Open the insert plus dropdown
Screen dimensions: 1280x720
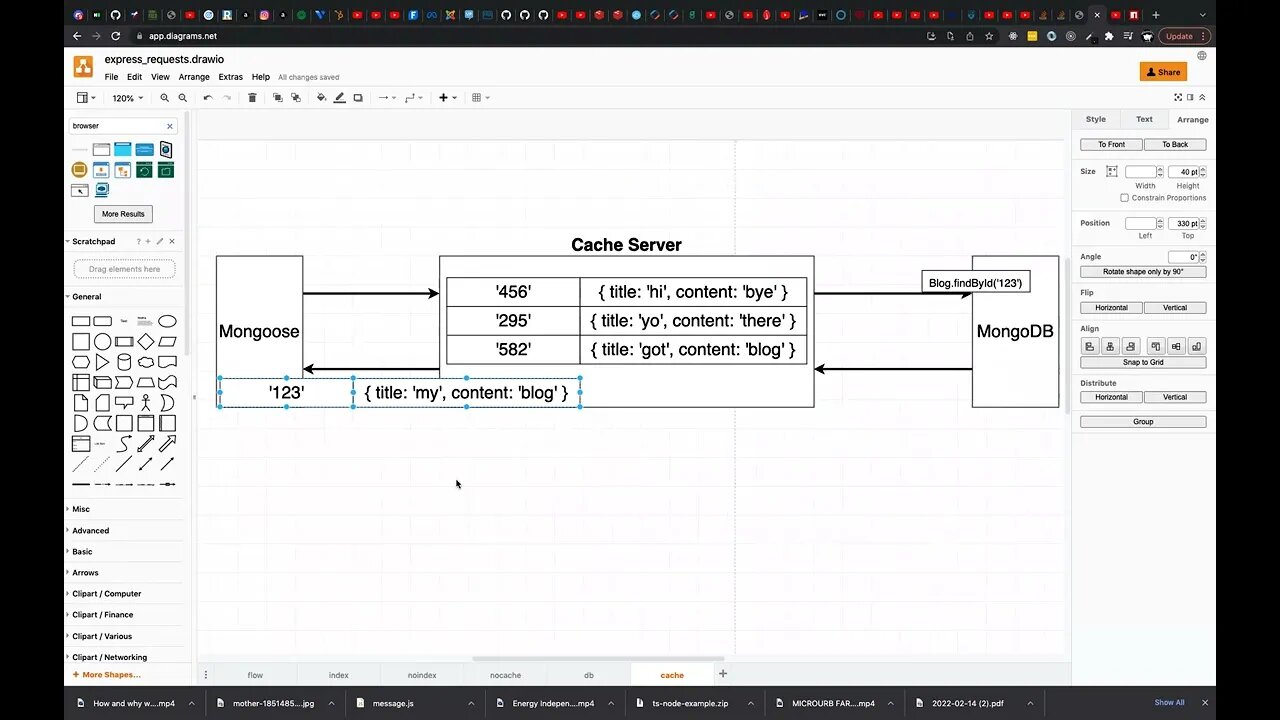coord(447,98)
